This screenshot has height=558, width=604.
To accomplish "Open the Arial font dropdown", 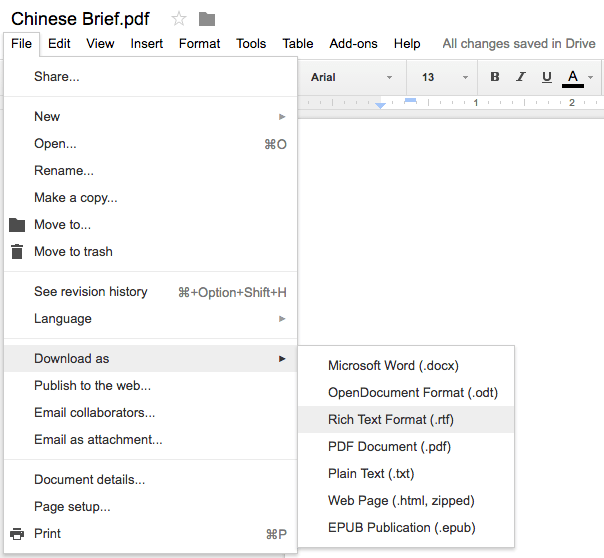I will (352, 77).
